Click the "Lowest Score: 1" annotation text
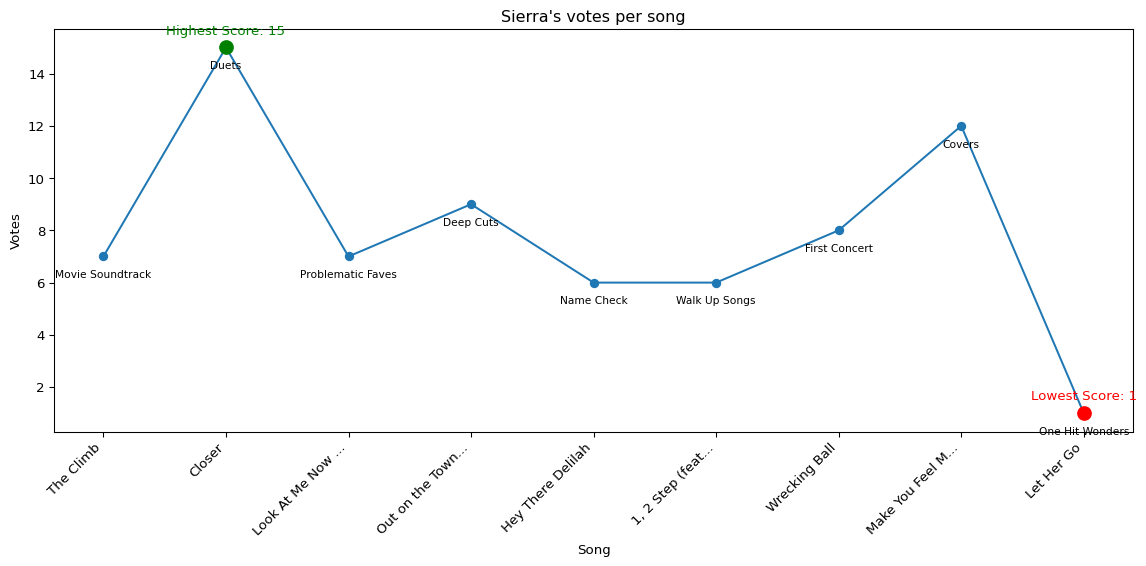Screen dimensions: 1146x566 (1083, 396)
